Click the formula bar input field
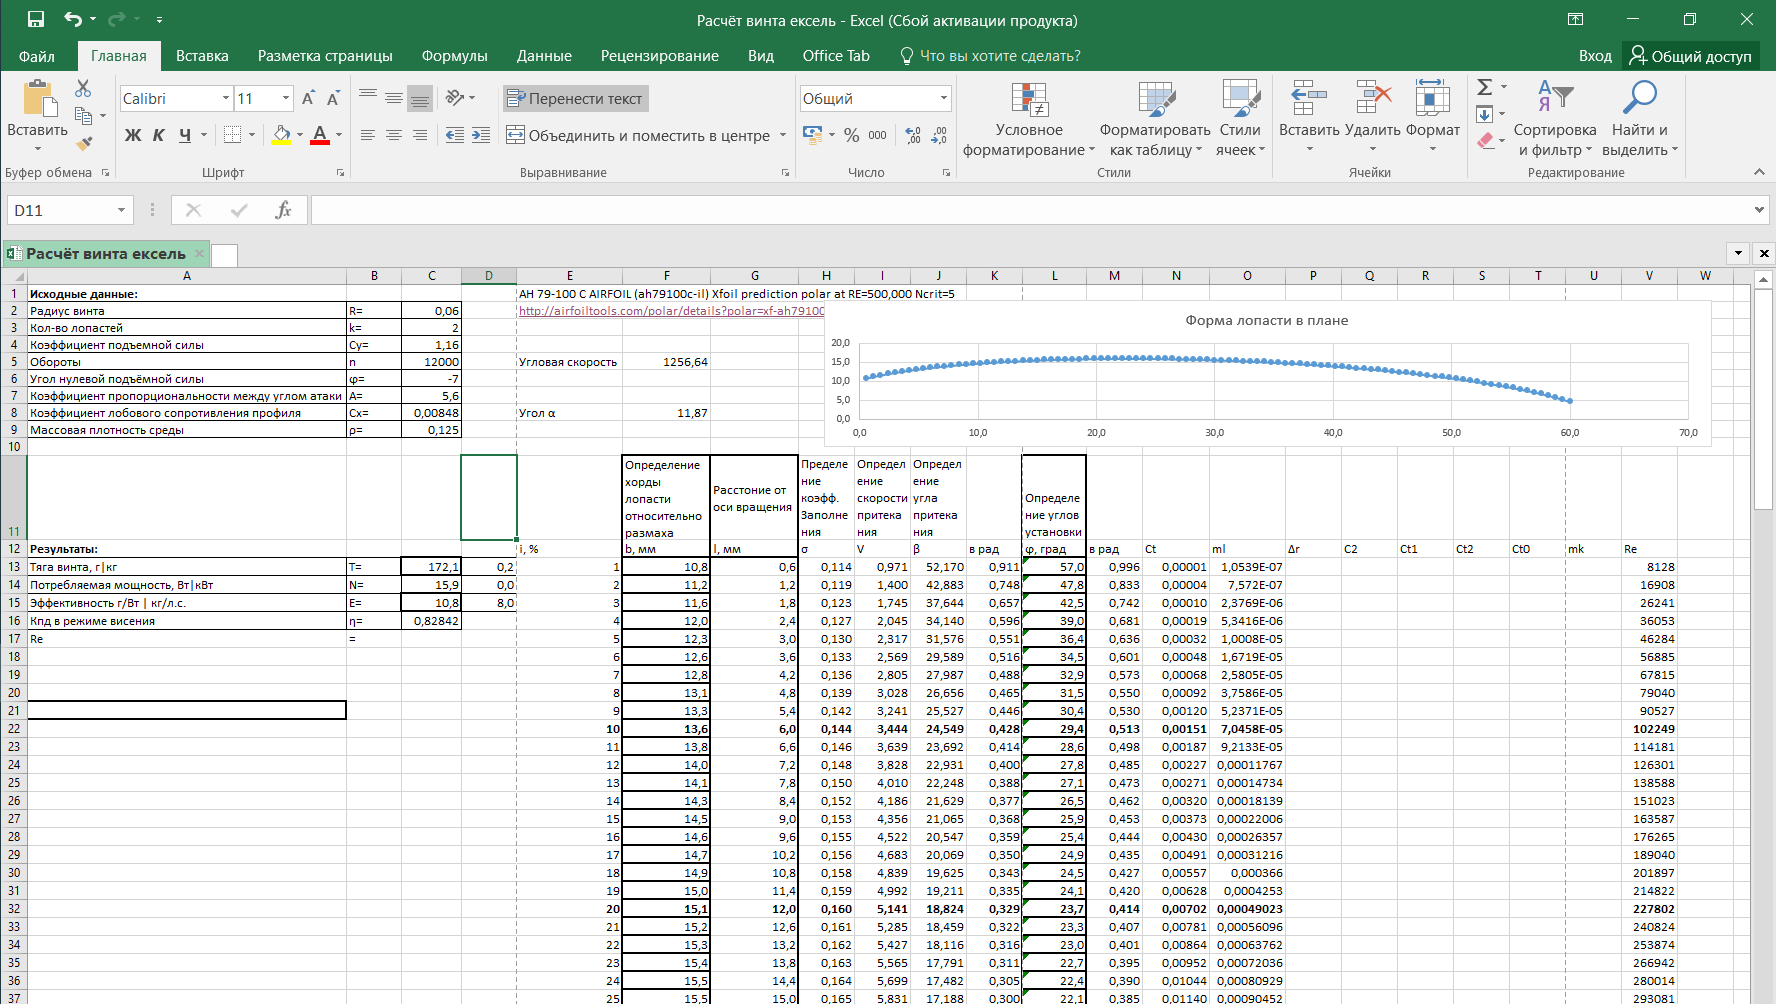1776x1004 pixels. 1031,210
